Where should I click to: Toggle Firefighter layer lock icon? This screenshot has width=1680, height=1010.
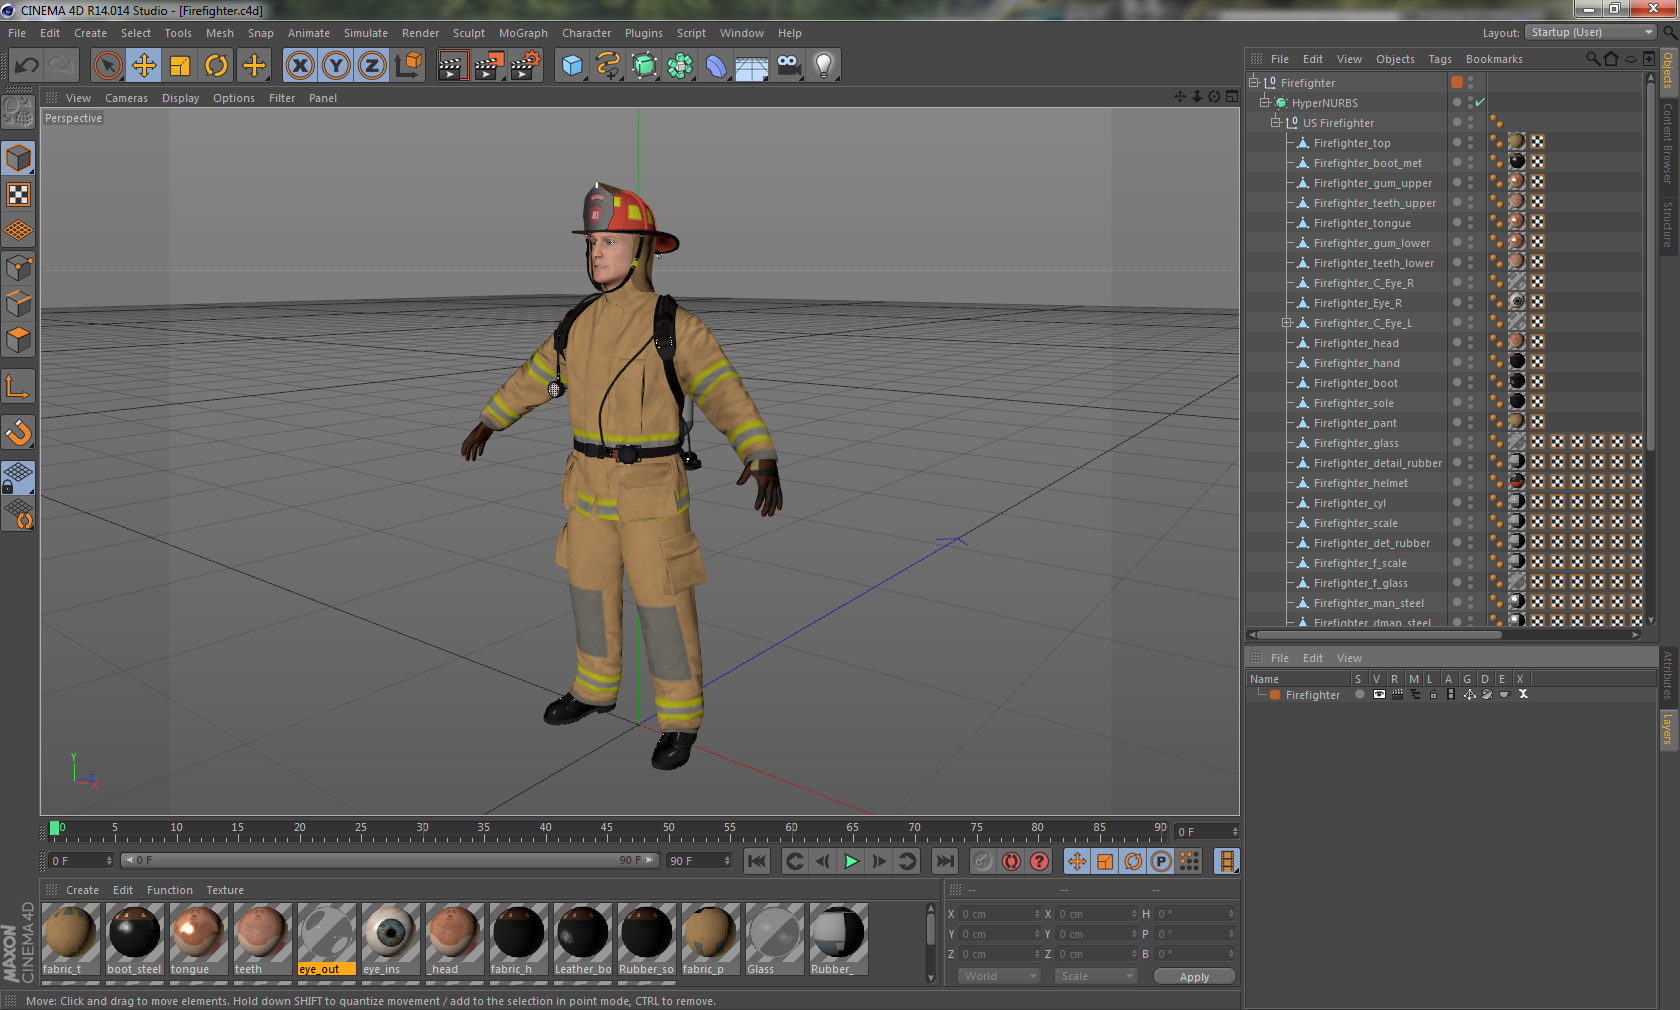tap(1433, 694)
